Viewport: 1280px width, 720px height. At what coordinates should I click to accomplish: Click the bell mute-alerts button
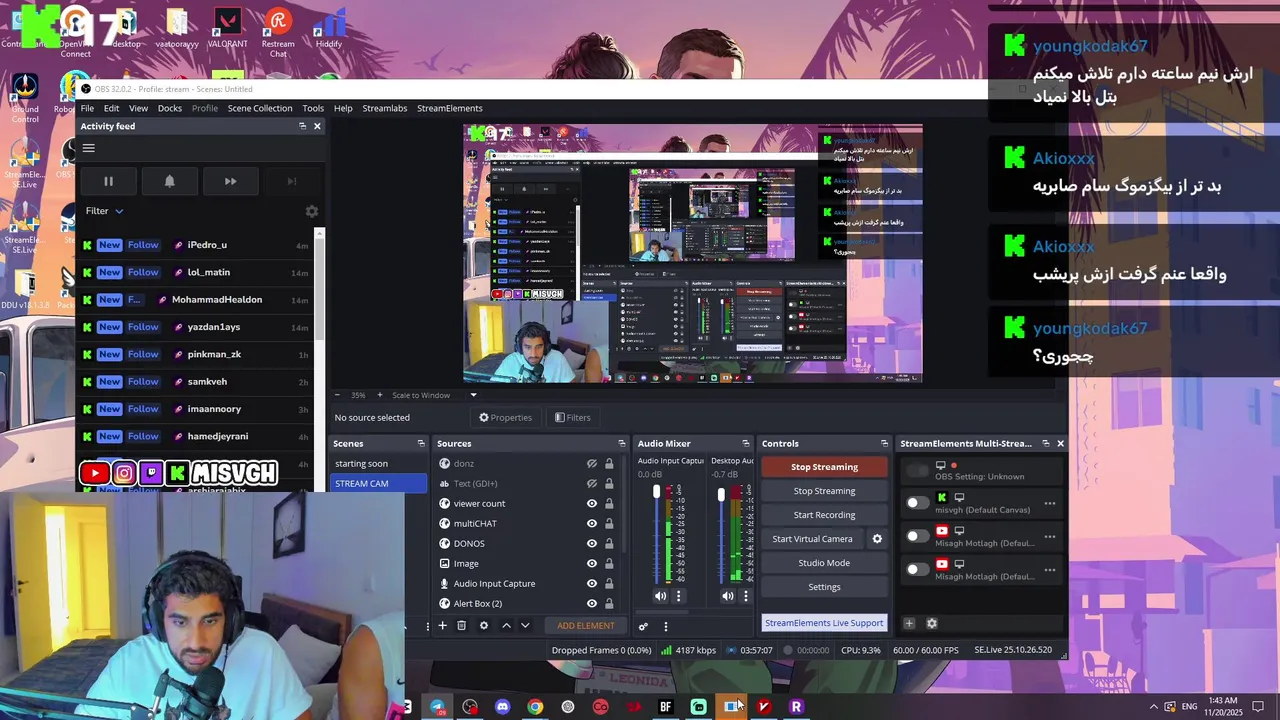tap(169, 181)
